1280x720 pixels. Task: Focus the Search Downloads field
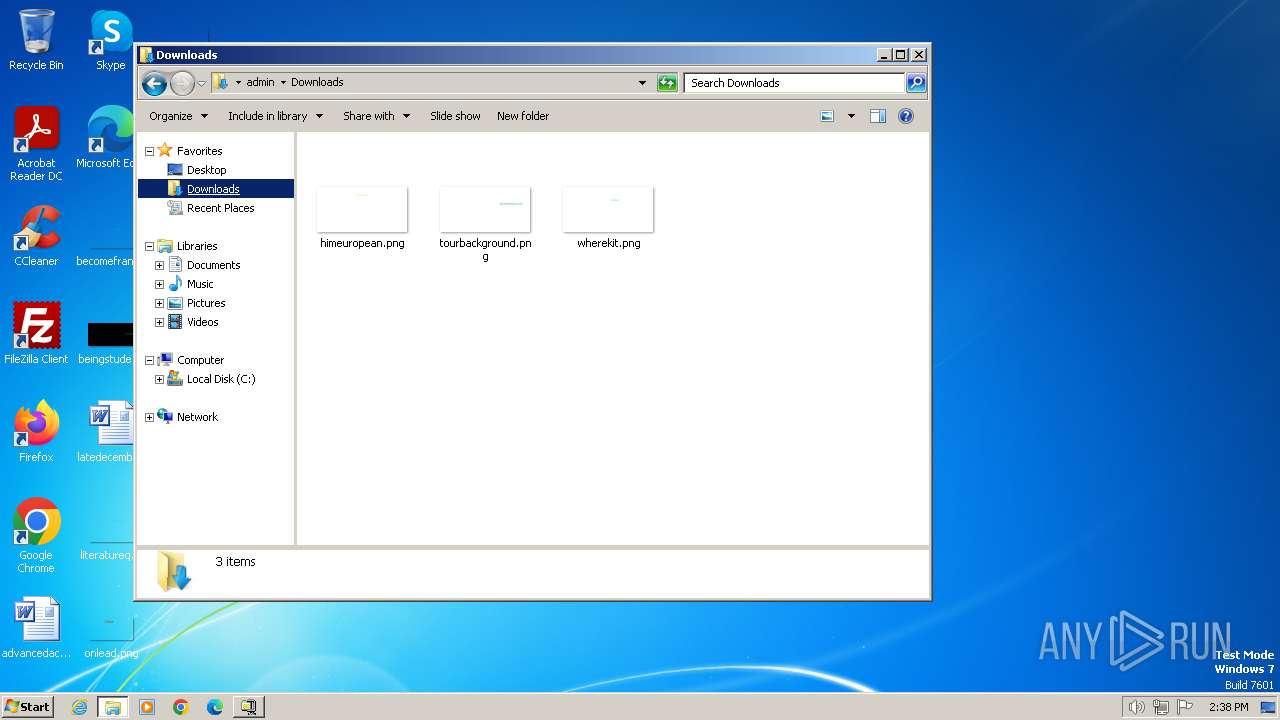pyautogui.click(x=794, y=83)
